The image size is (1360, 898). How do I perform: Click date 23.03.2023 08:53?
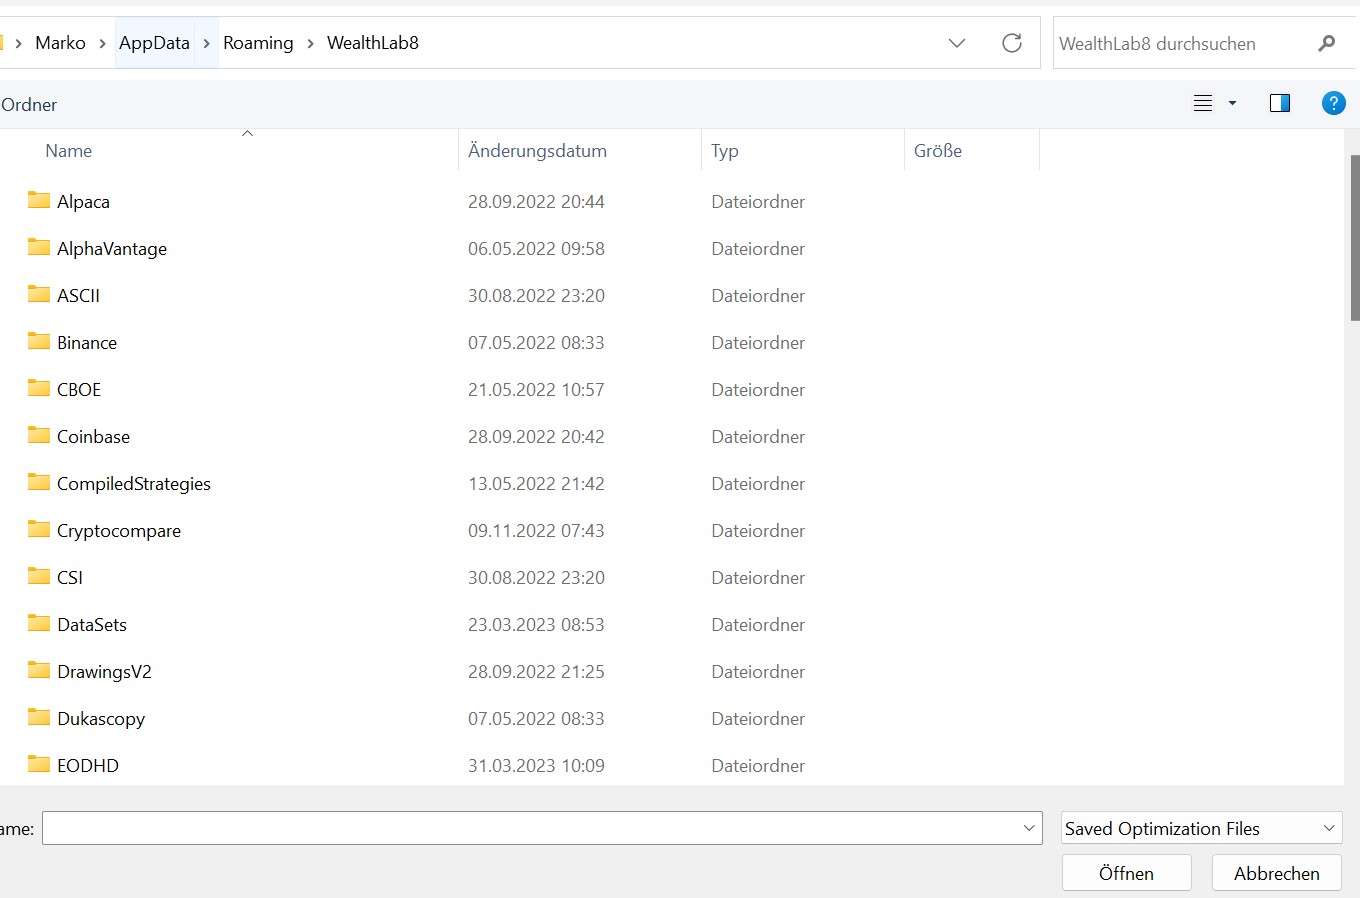(x=536, y=624)
